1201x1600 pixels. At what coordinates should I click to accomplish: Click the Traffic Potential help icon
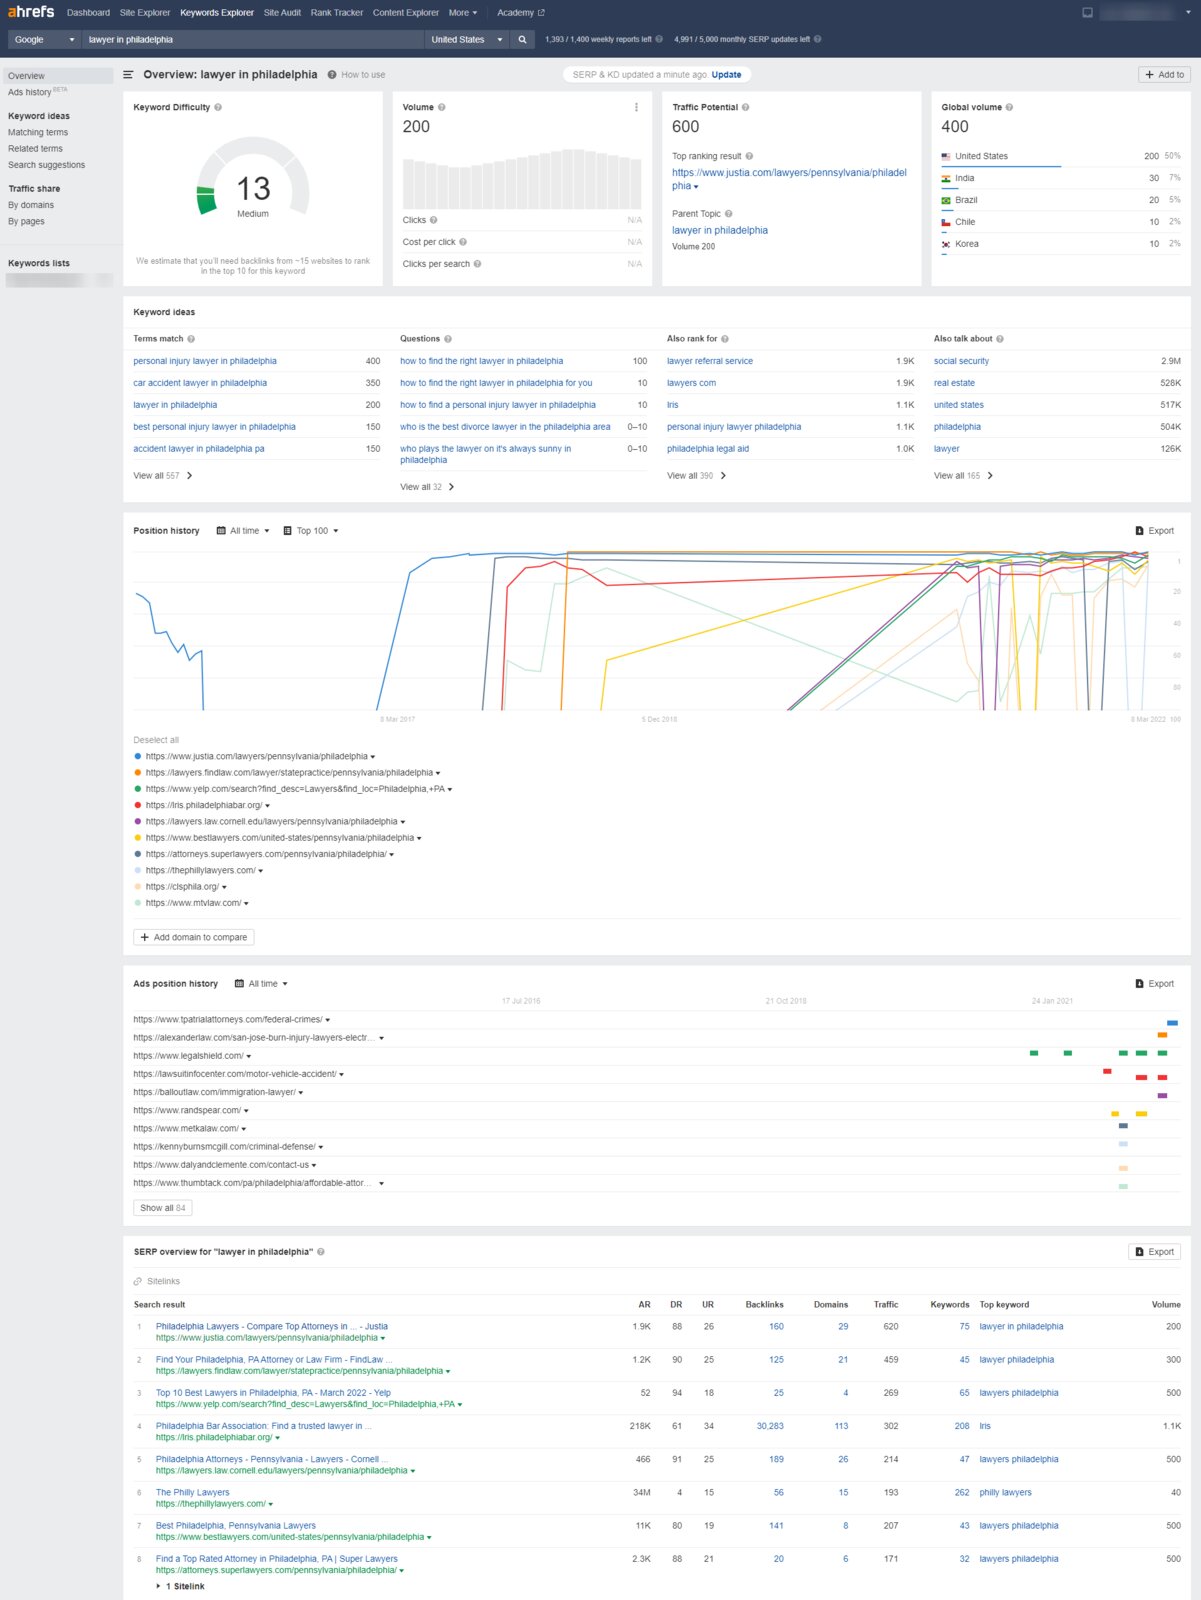(x=745, y=107)
